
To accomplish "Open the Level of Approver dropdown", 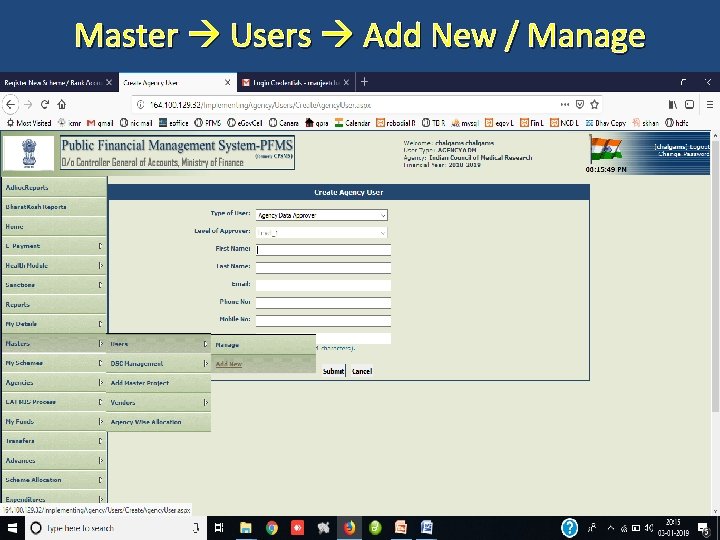I will [321, 233].
